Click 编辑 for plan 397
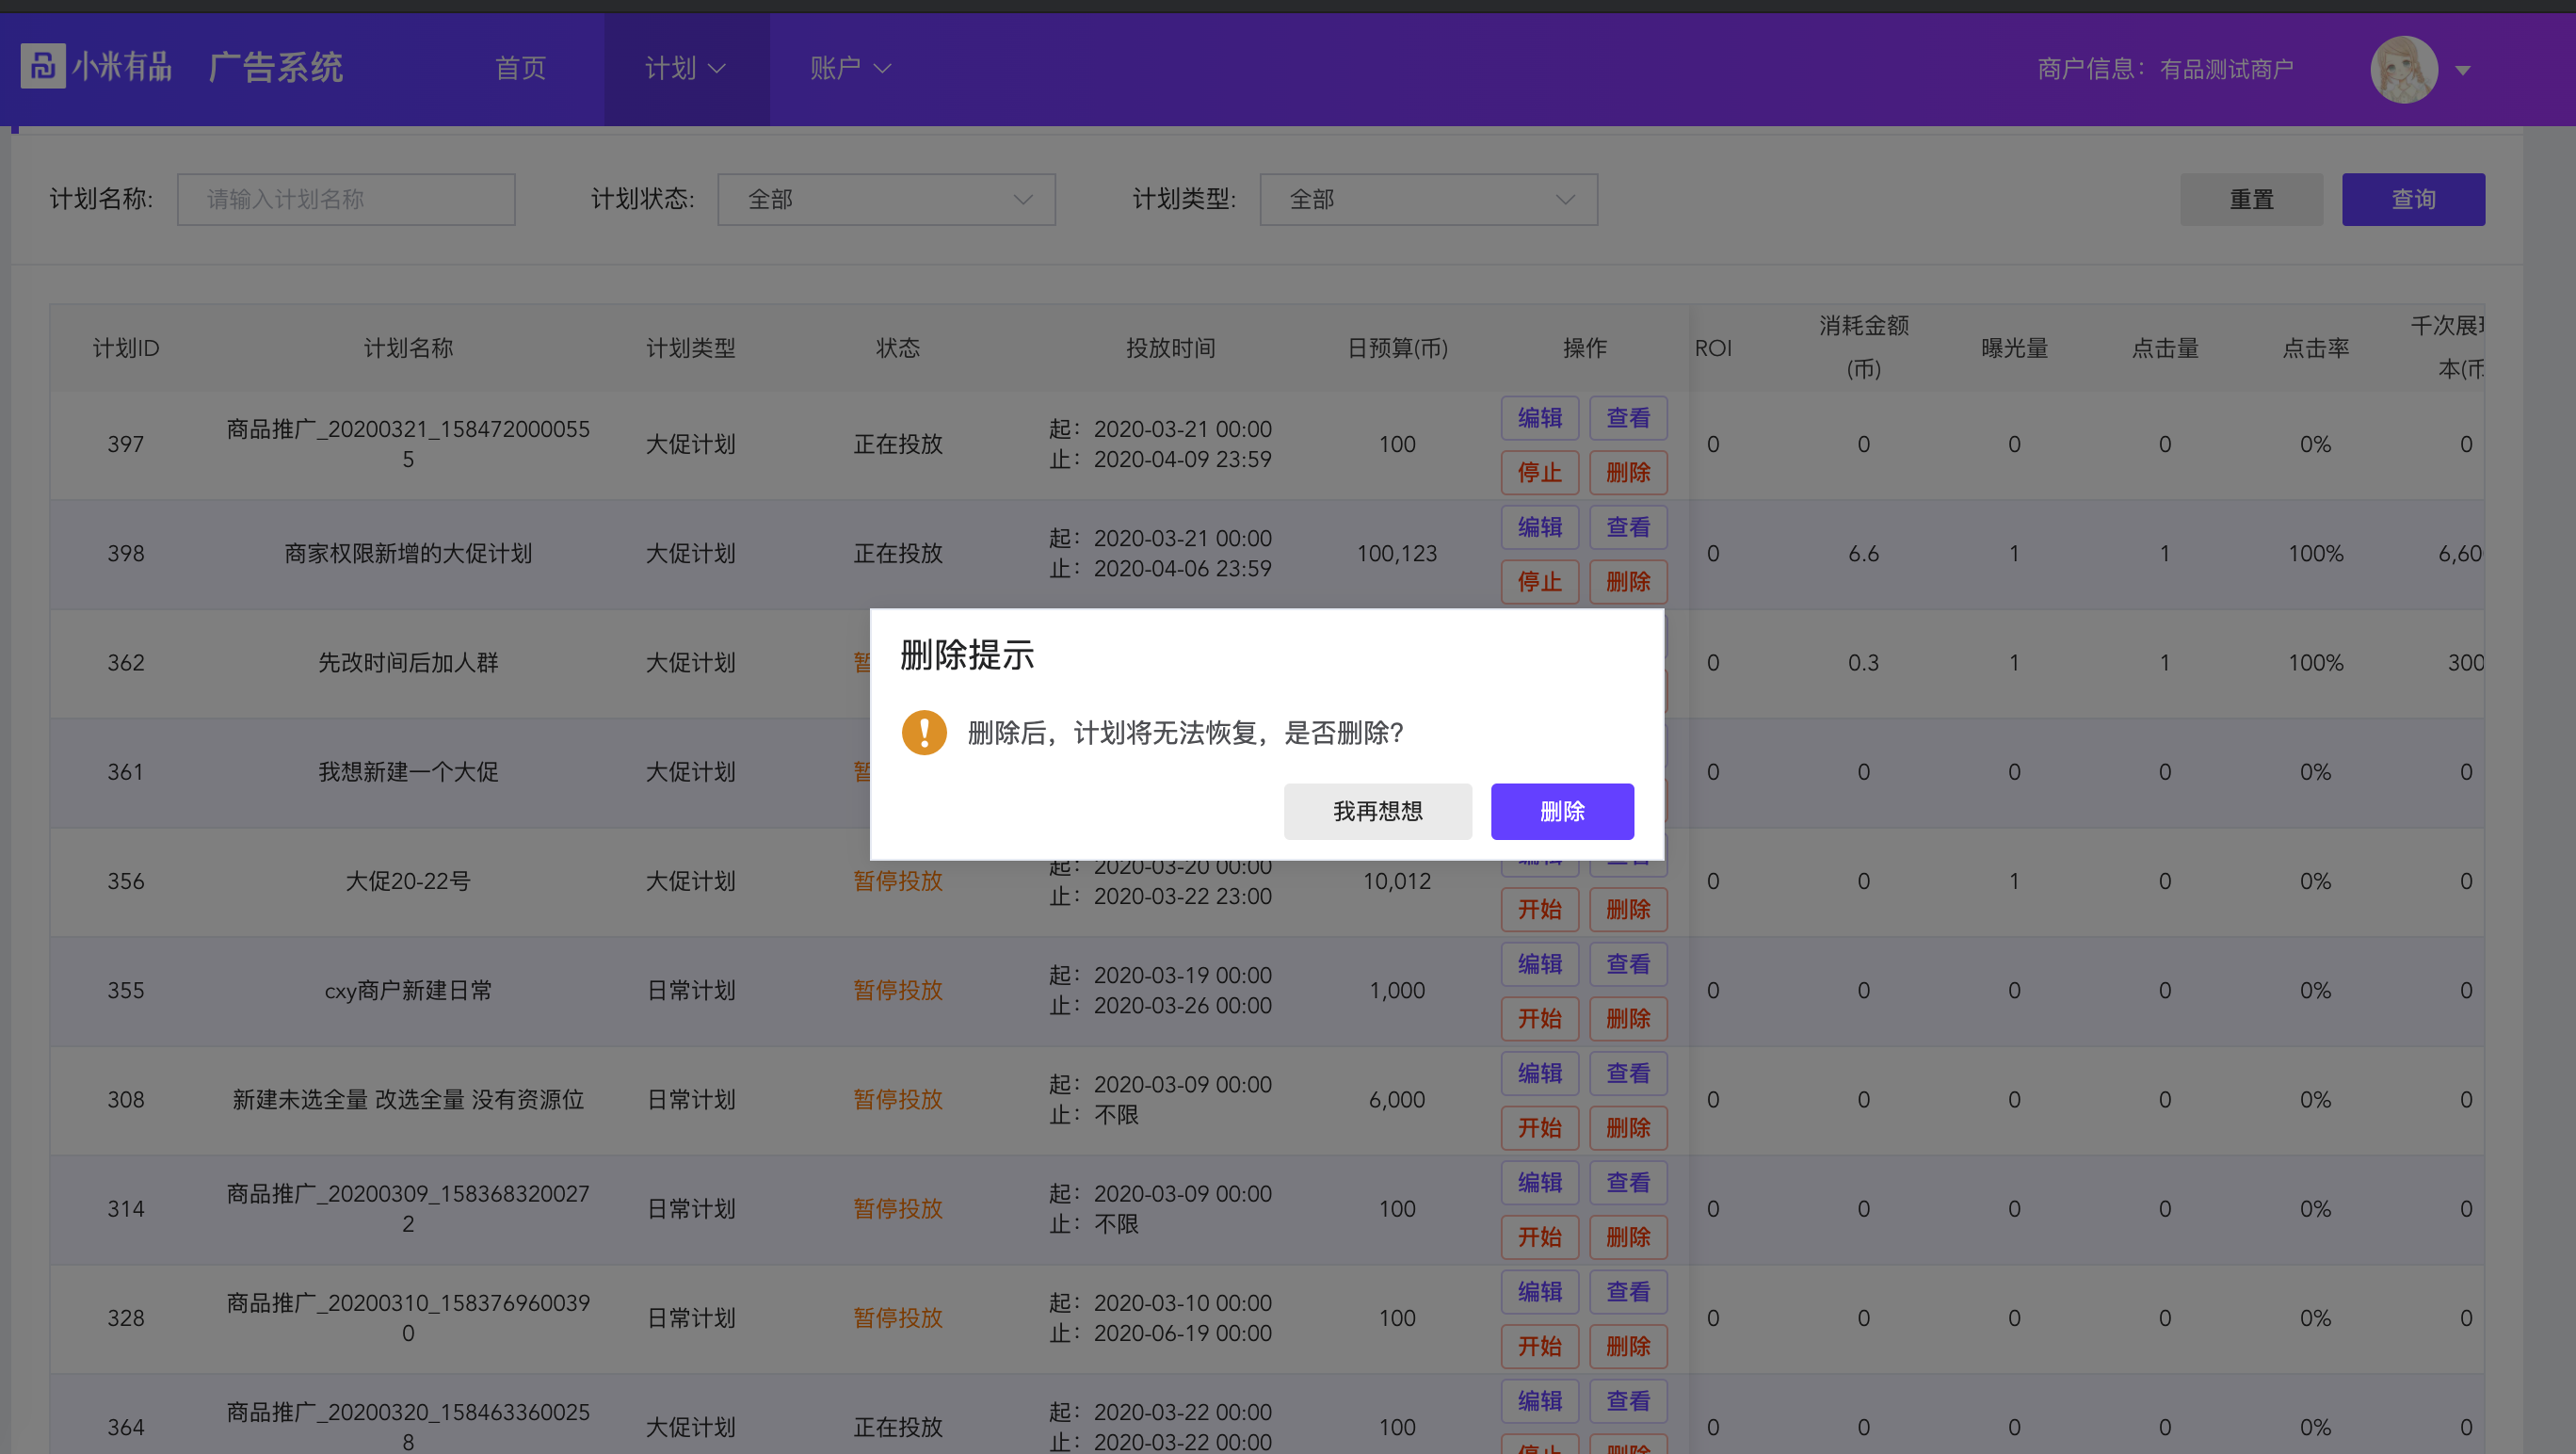This screenshot has width=2576, height=1454. tap(1539, 418)
